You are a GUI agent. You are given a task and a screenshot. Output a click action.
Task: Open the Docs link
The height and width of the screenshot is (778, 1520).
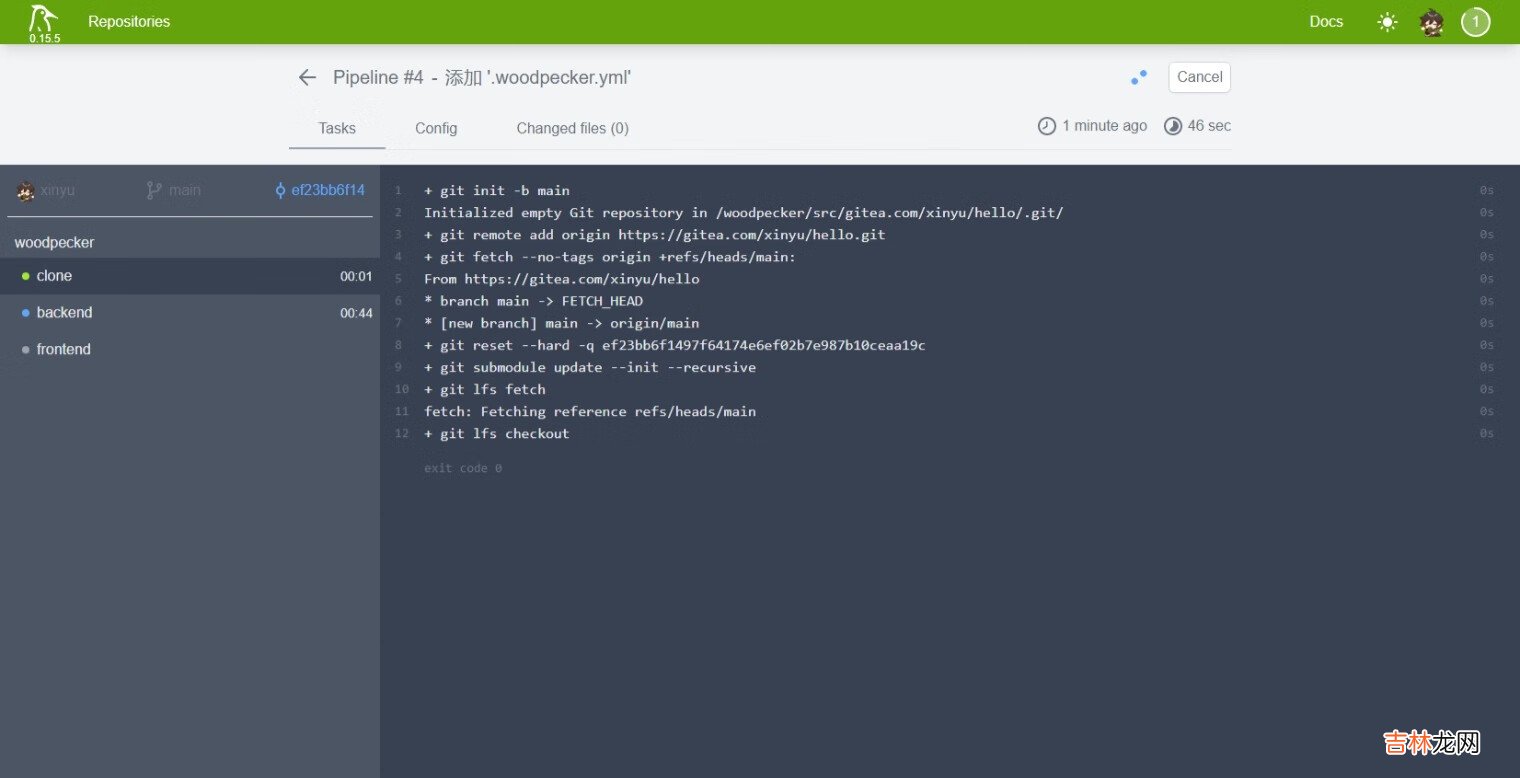point(1326,22)
